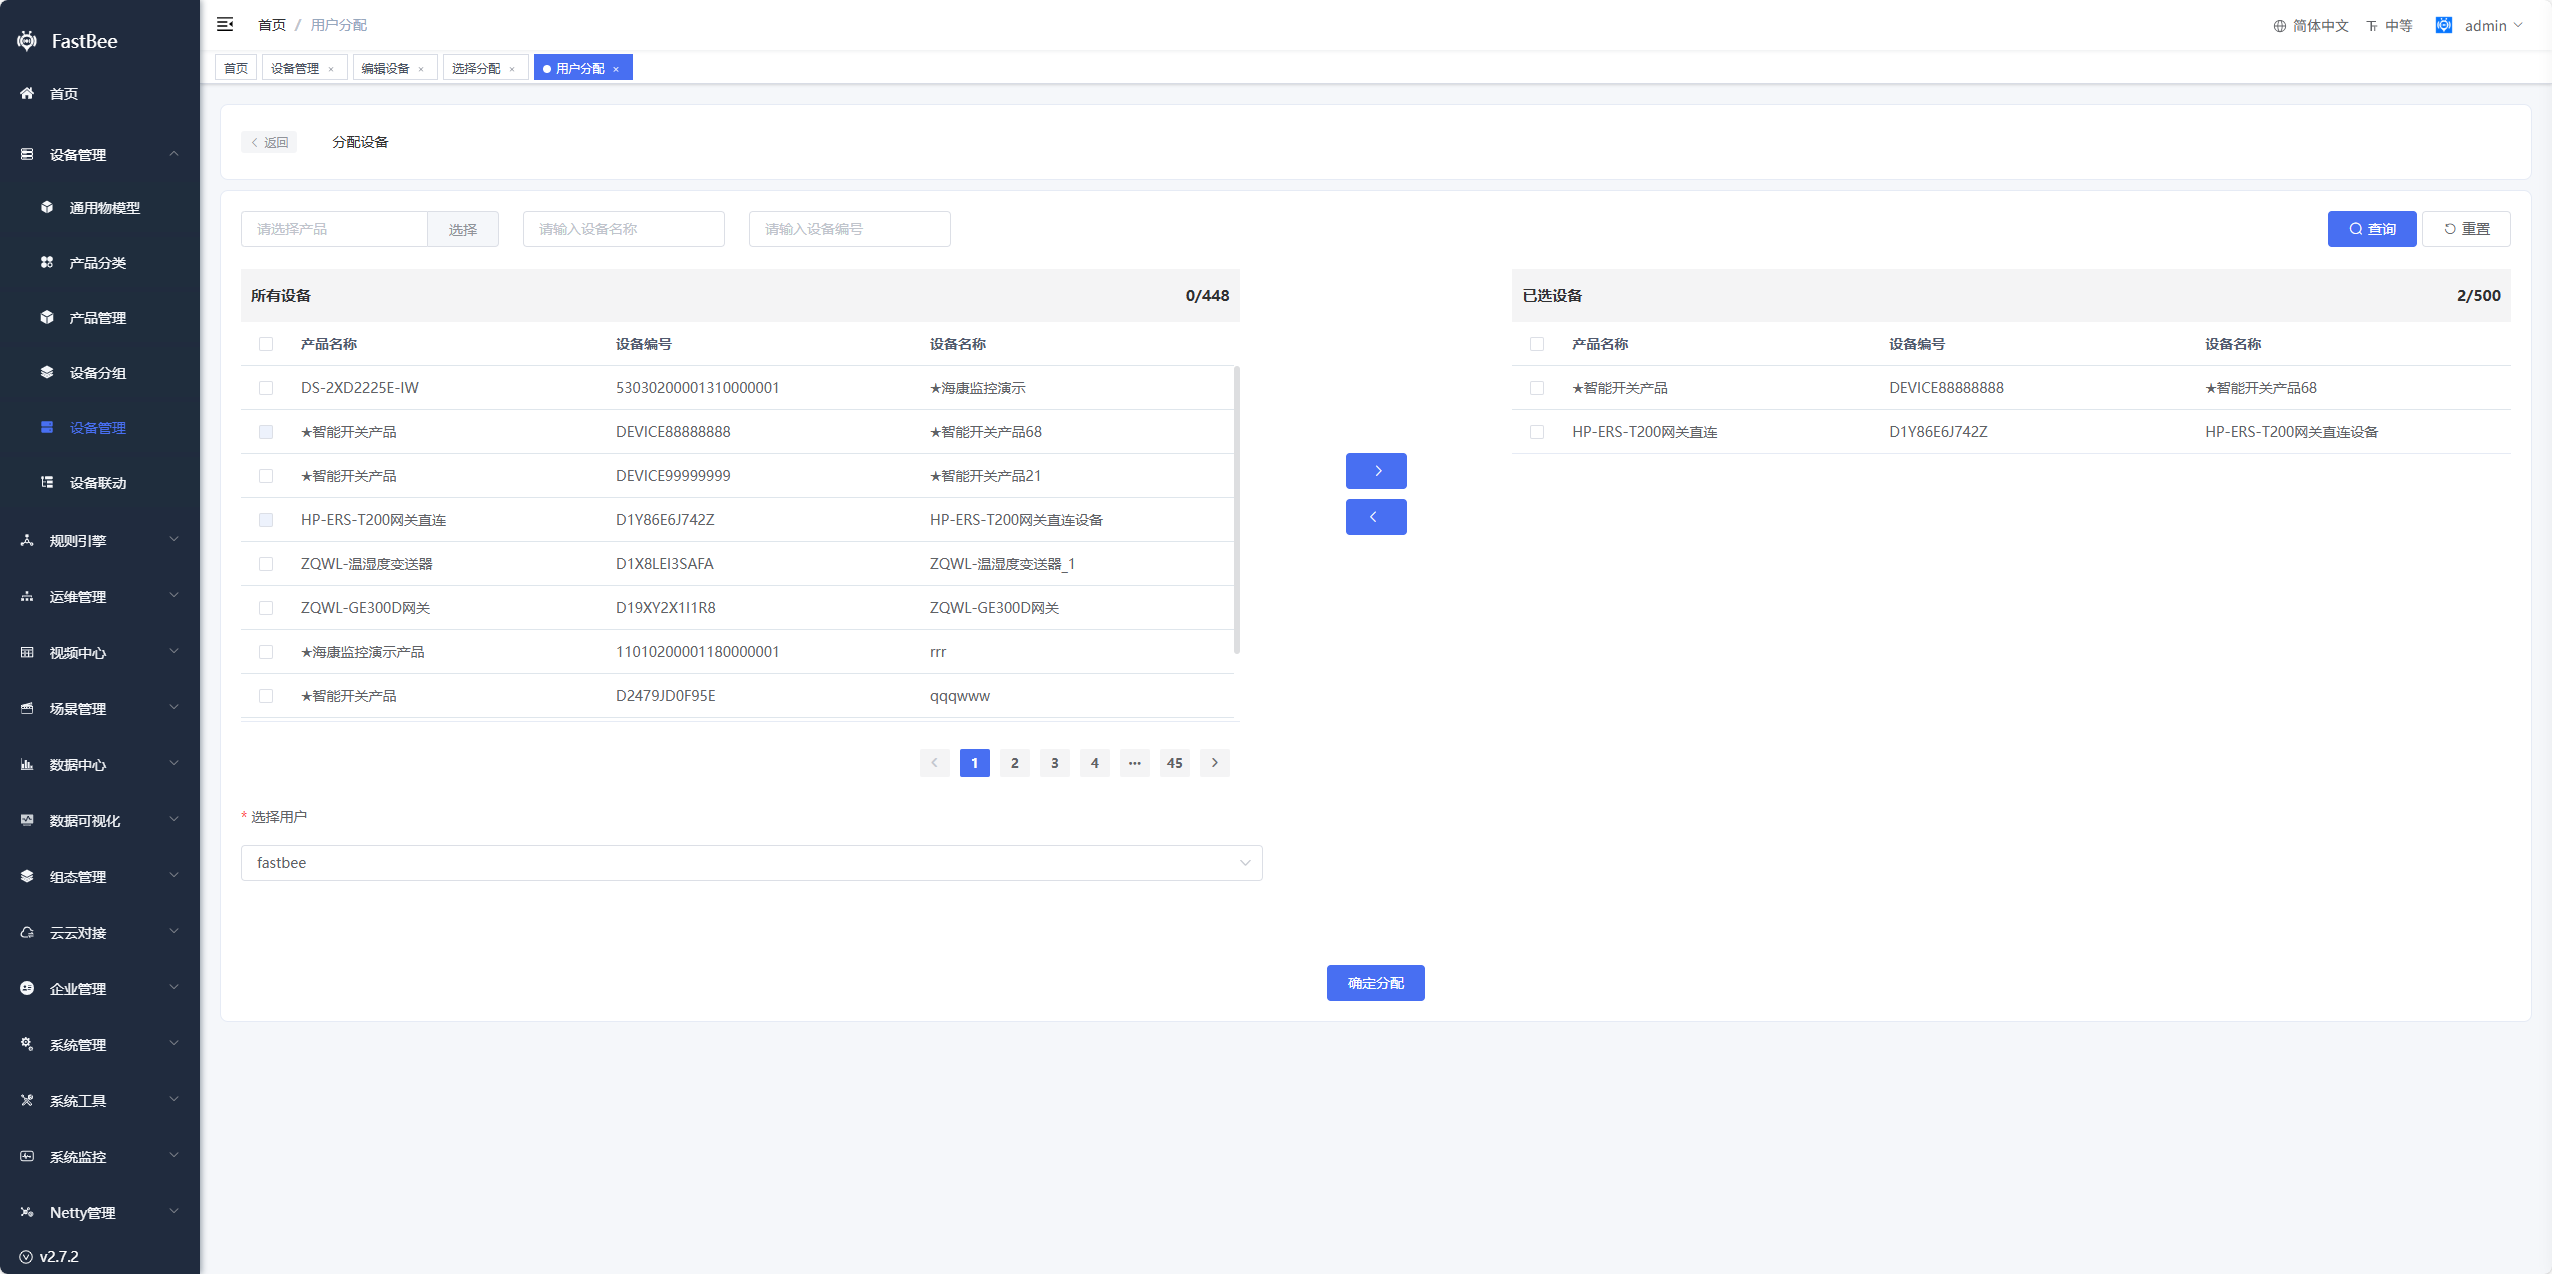Open 设备分组 menu item
Screen dimensions: 2552x1274
97,373
